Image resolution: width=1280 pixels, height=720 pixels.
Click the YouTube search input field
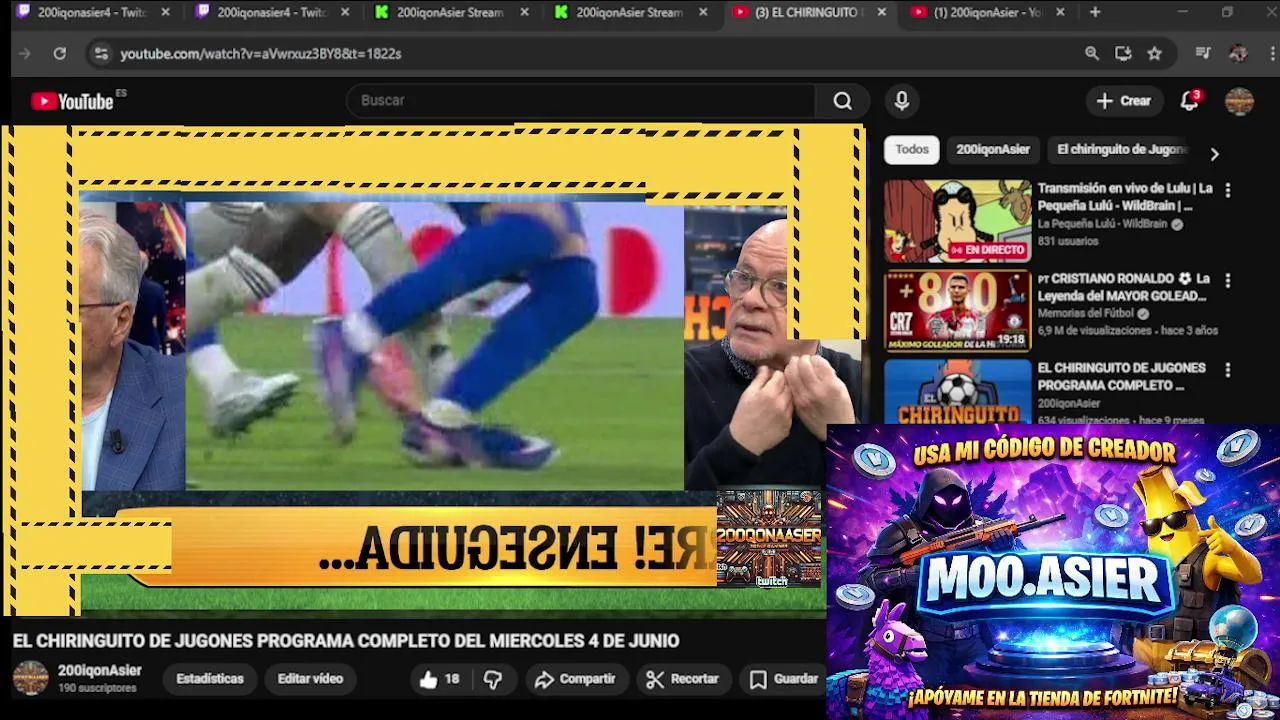[x=580, y=101]
